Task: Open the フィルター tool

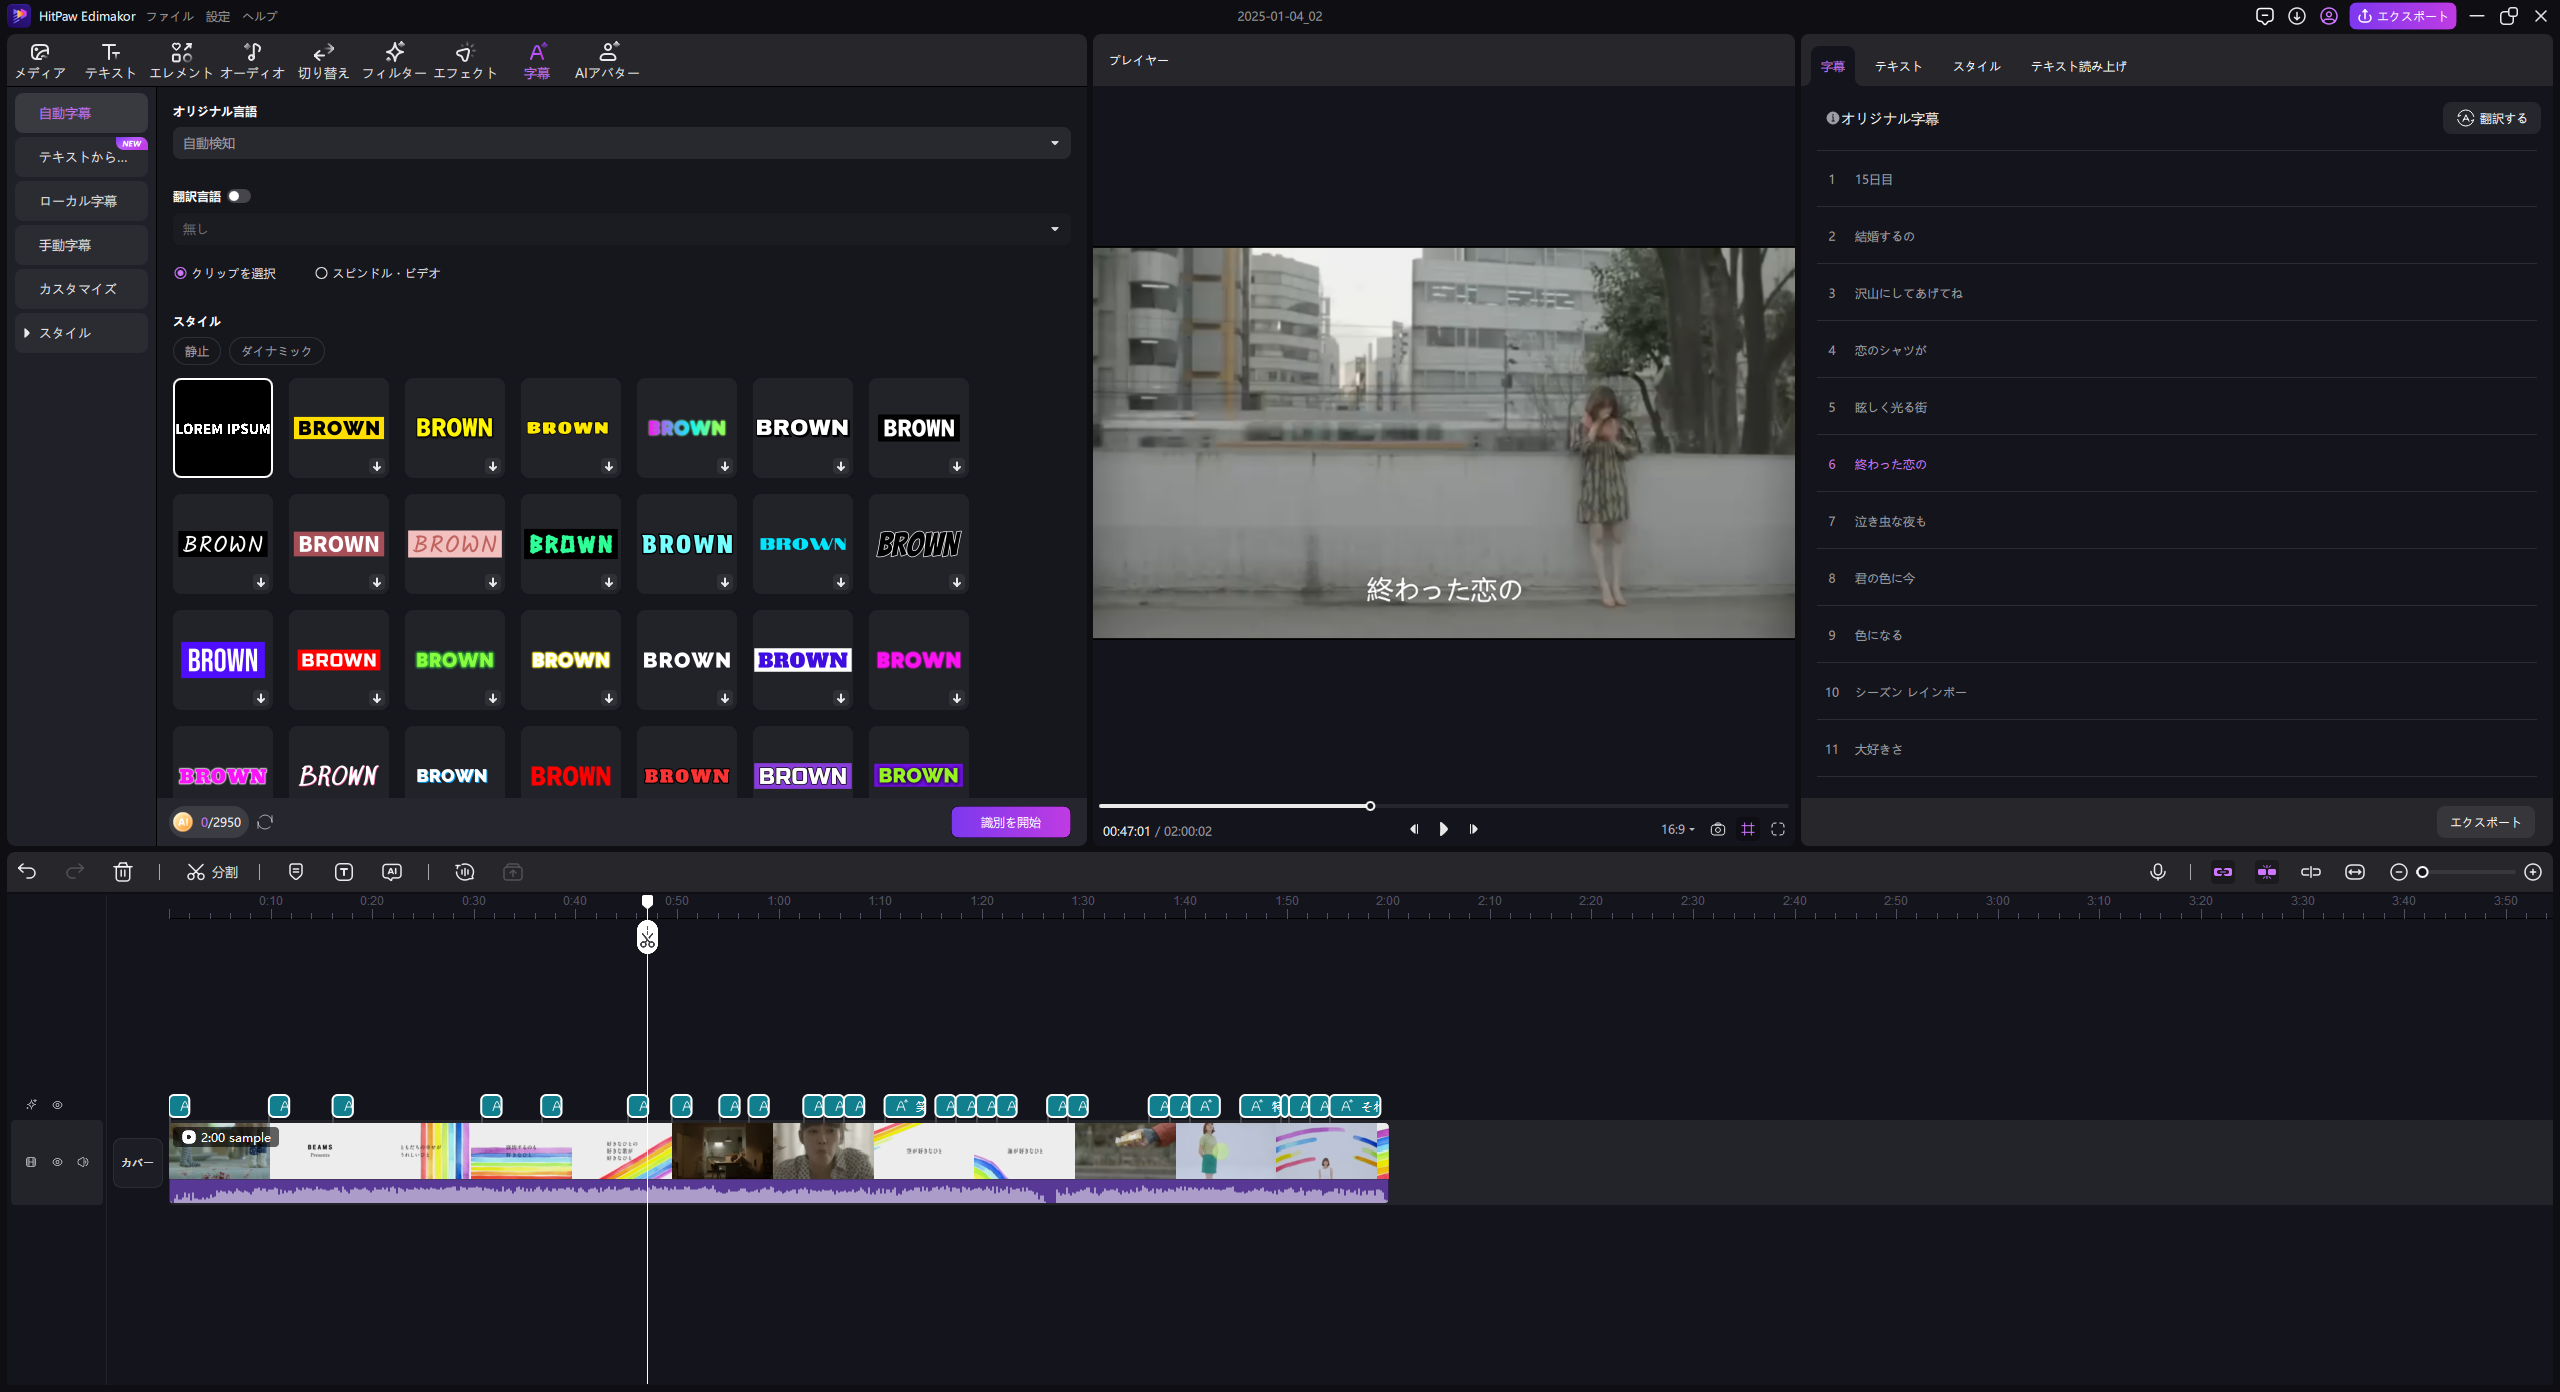Action: click(394, 61)
